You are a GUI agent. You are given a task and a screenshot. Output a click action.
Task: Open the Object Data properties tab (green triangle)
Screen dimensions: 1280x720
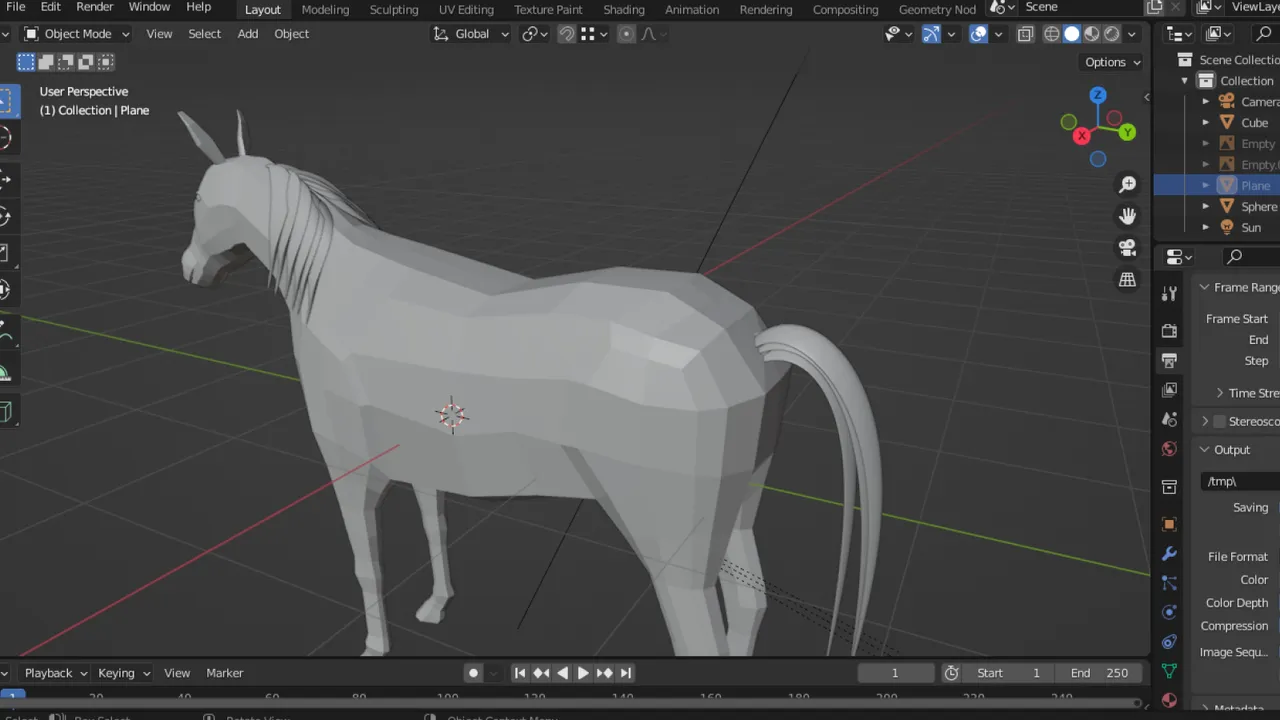tap(1169, 671)
